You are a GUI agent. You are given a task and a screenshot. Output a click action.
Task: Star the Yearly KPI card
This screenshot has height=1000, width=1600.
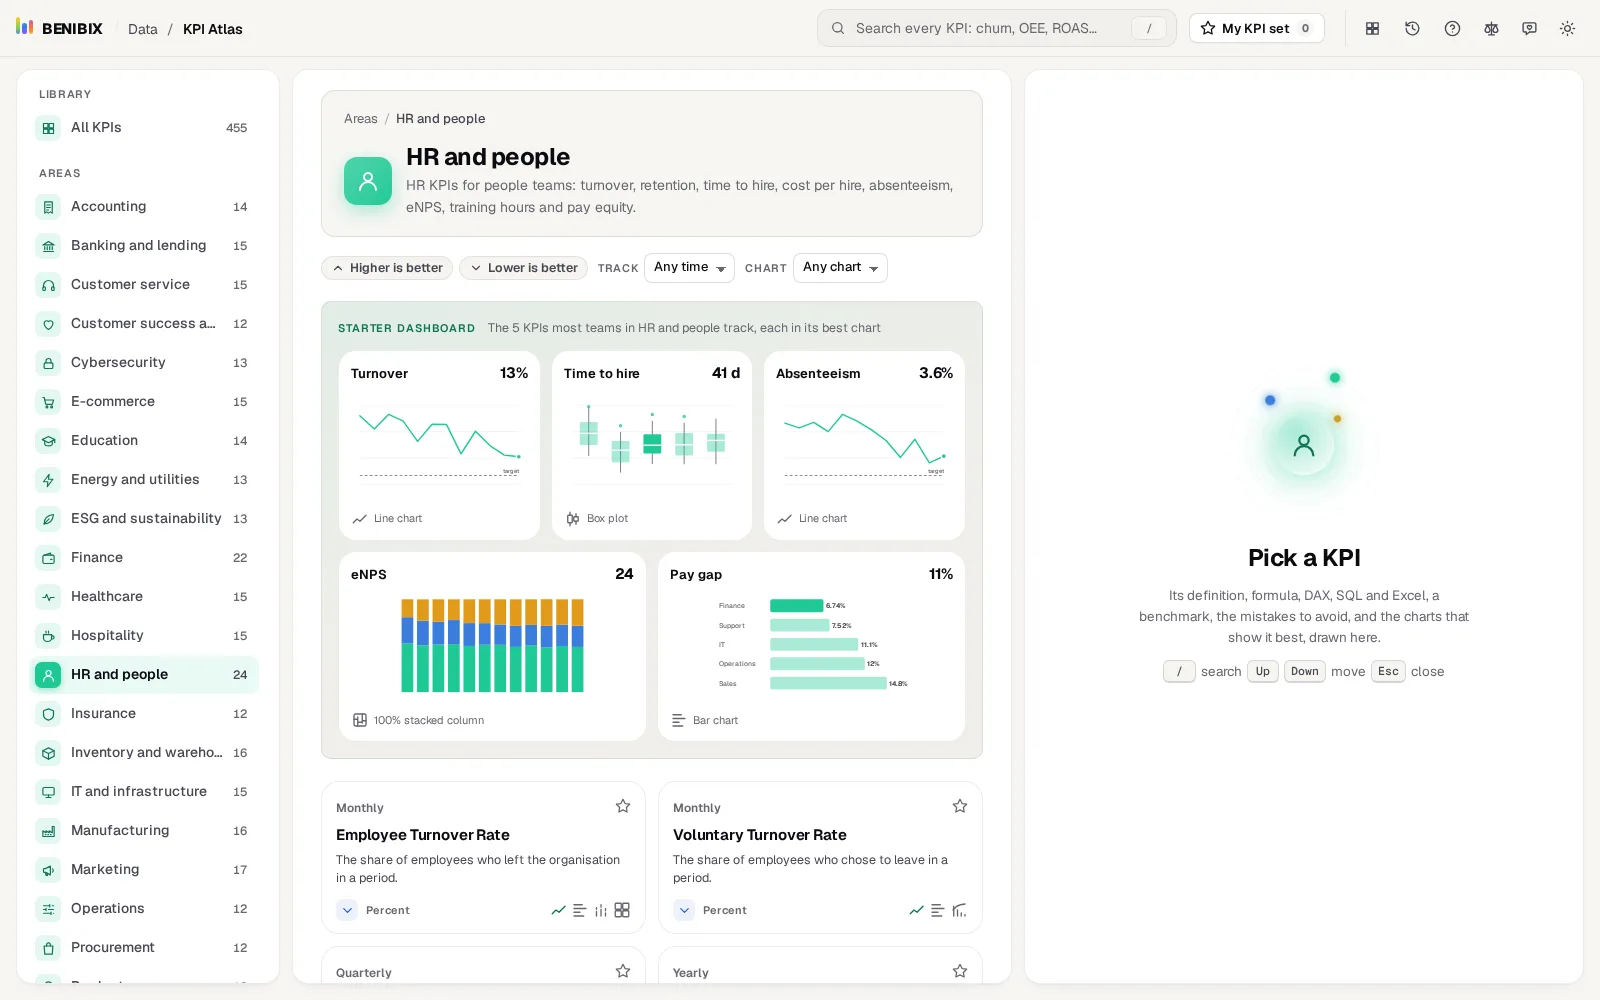pyautogui.click(x=960, y=971)
